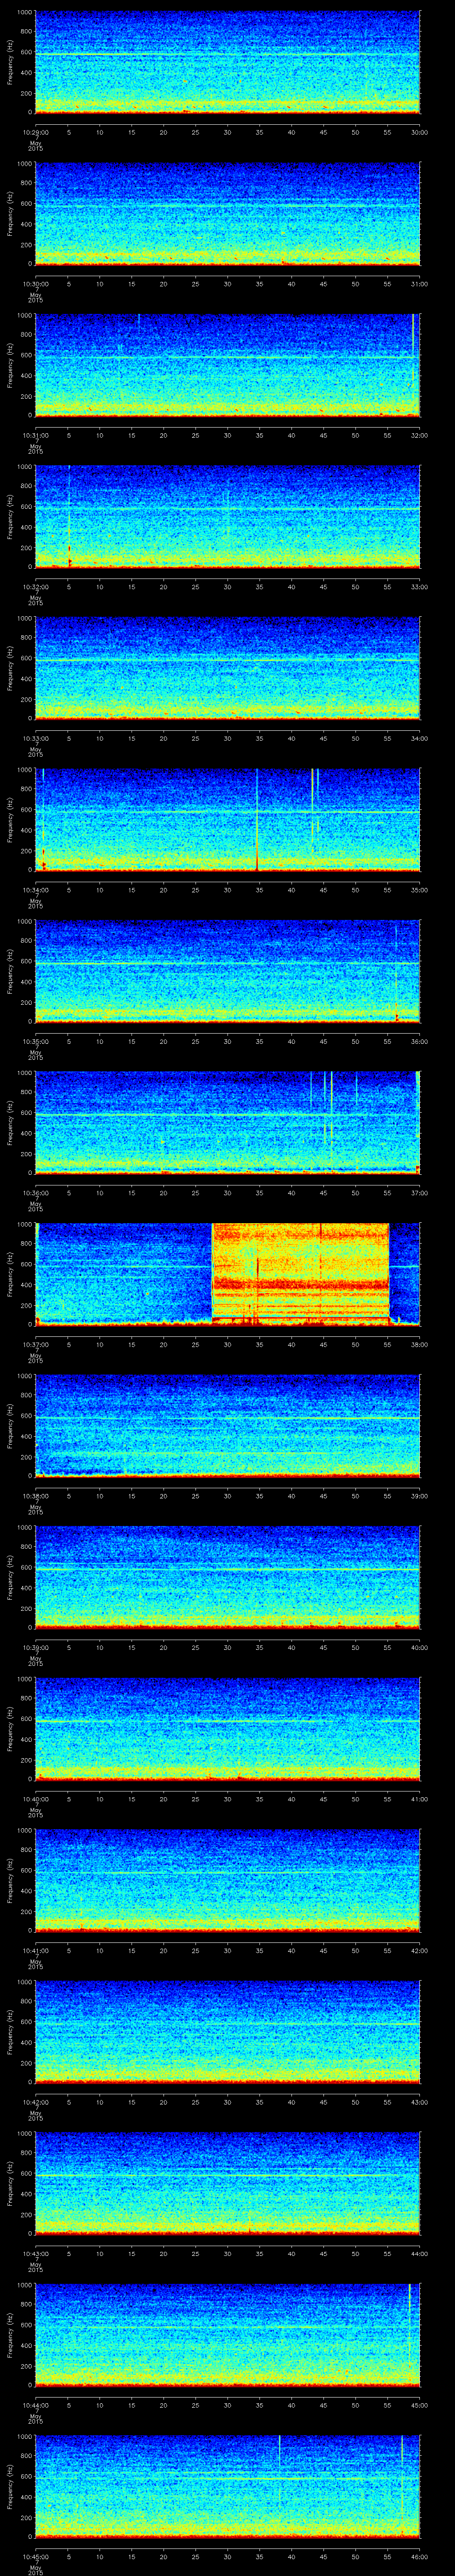Select the spectrogram panel starting at 10:35:00
The height and width of the screenshot is (2576, 455).
tap(227, 971)
